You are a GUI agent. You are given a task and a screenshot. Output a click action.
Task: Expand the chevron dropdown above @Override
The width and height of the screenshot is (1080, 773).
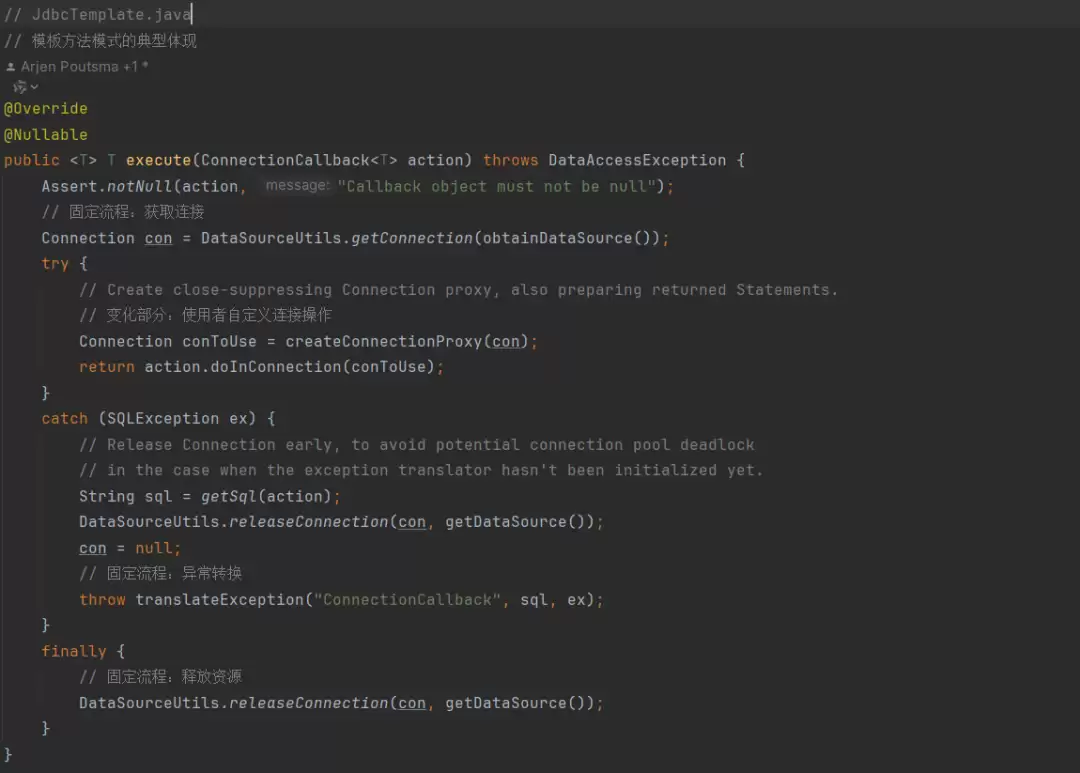click(35, 87)
